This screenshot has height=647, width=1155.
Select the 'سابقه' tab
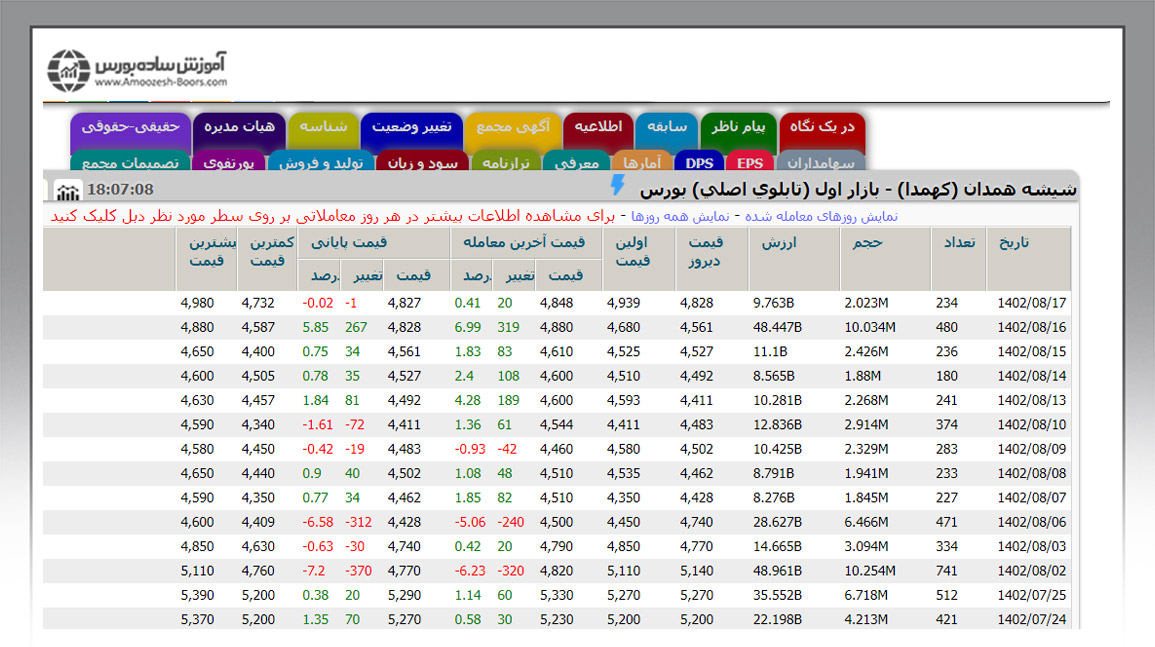point(667,128)
